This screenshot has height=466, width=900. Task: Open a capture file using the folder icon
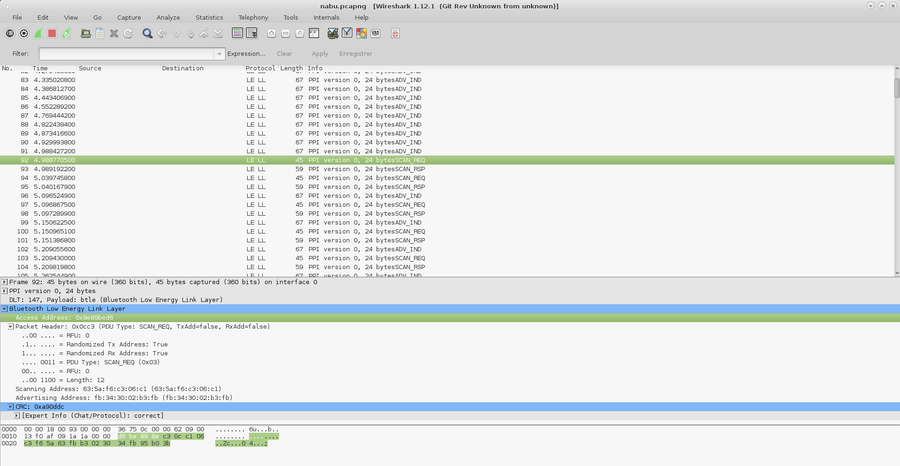(85, 33)
